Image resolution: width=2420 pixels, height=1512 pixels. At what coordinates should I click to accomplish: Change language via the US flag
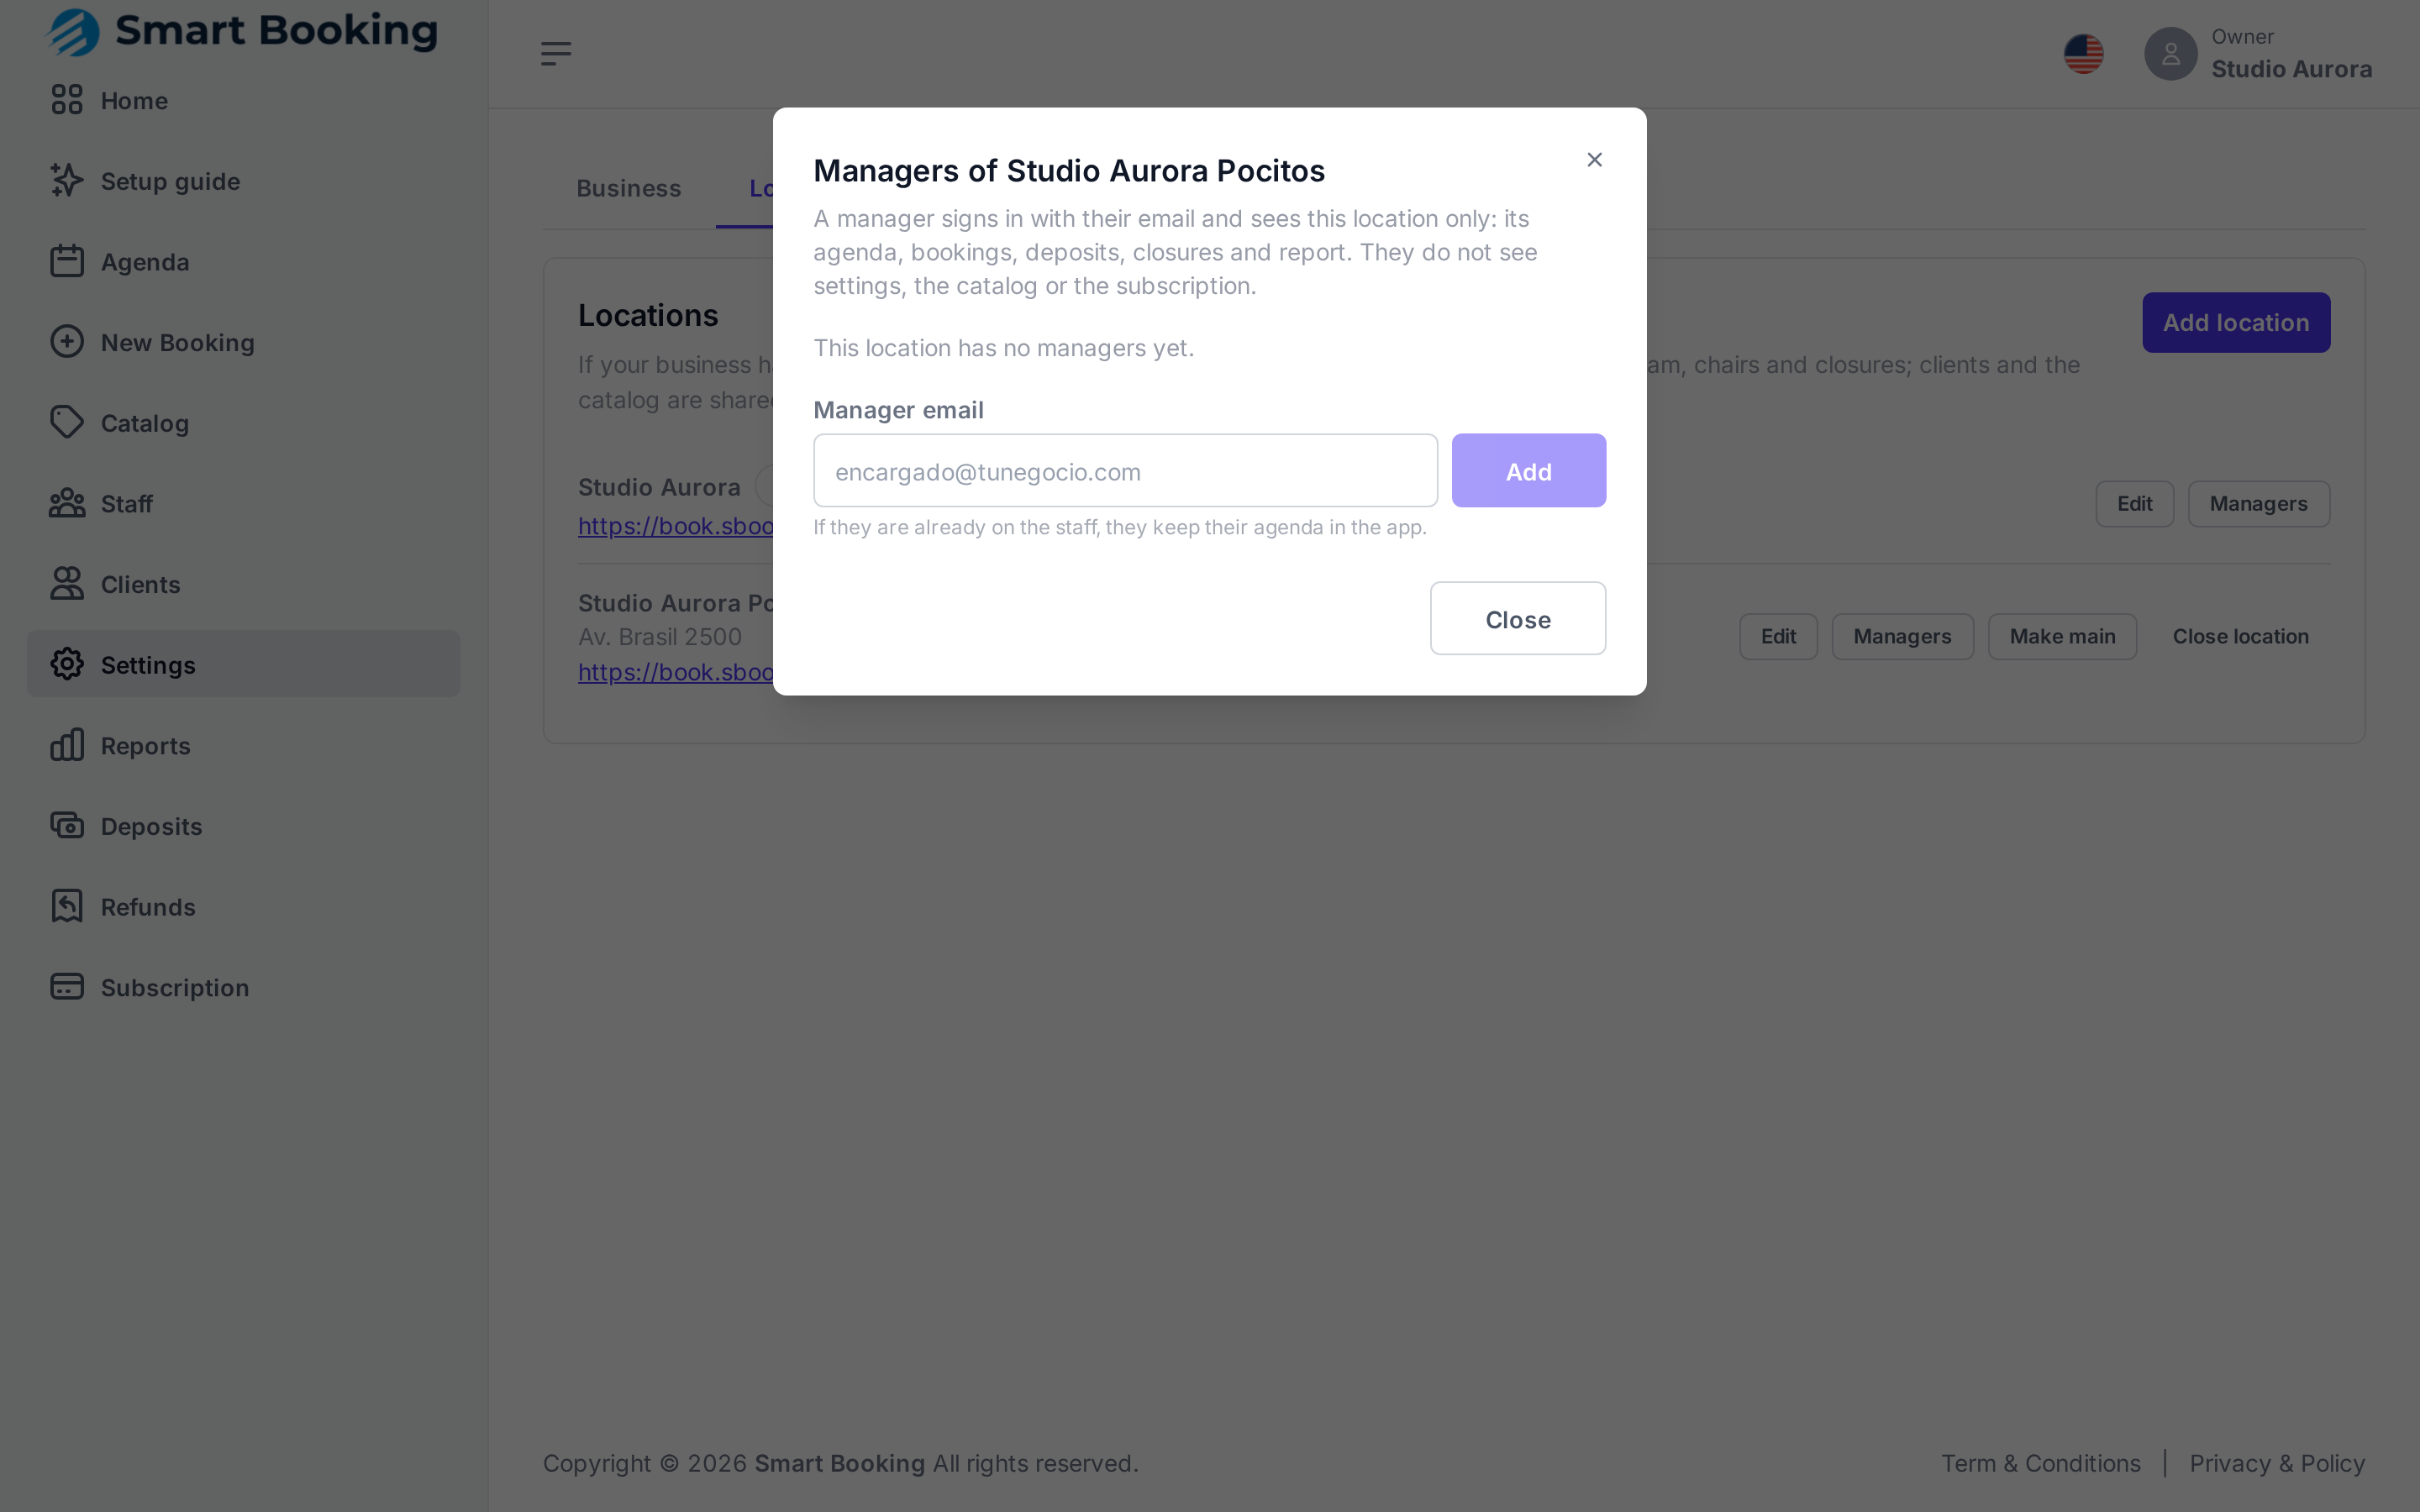pos(2084,54)
